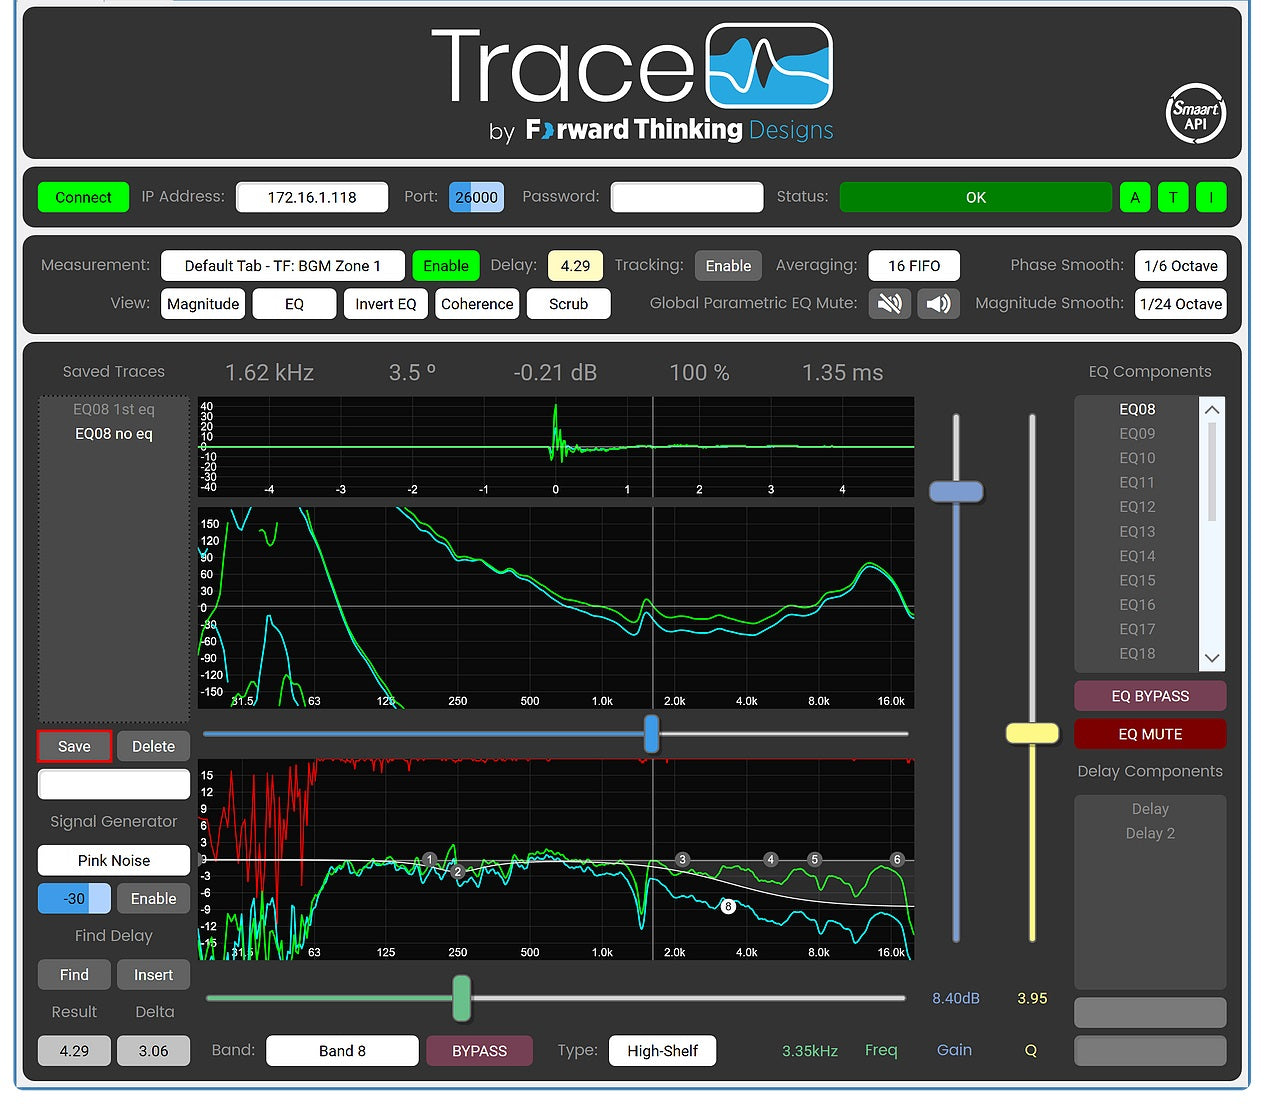1266x1104 pixels.
Task: Click the yellow vertical Q slider handle
Action: [1032, 733]
